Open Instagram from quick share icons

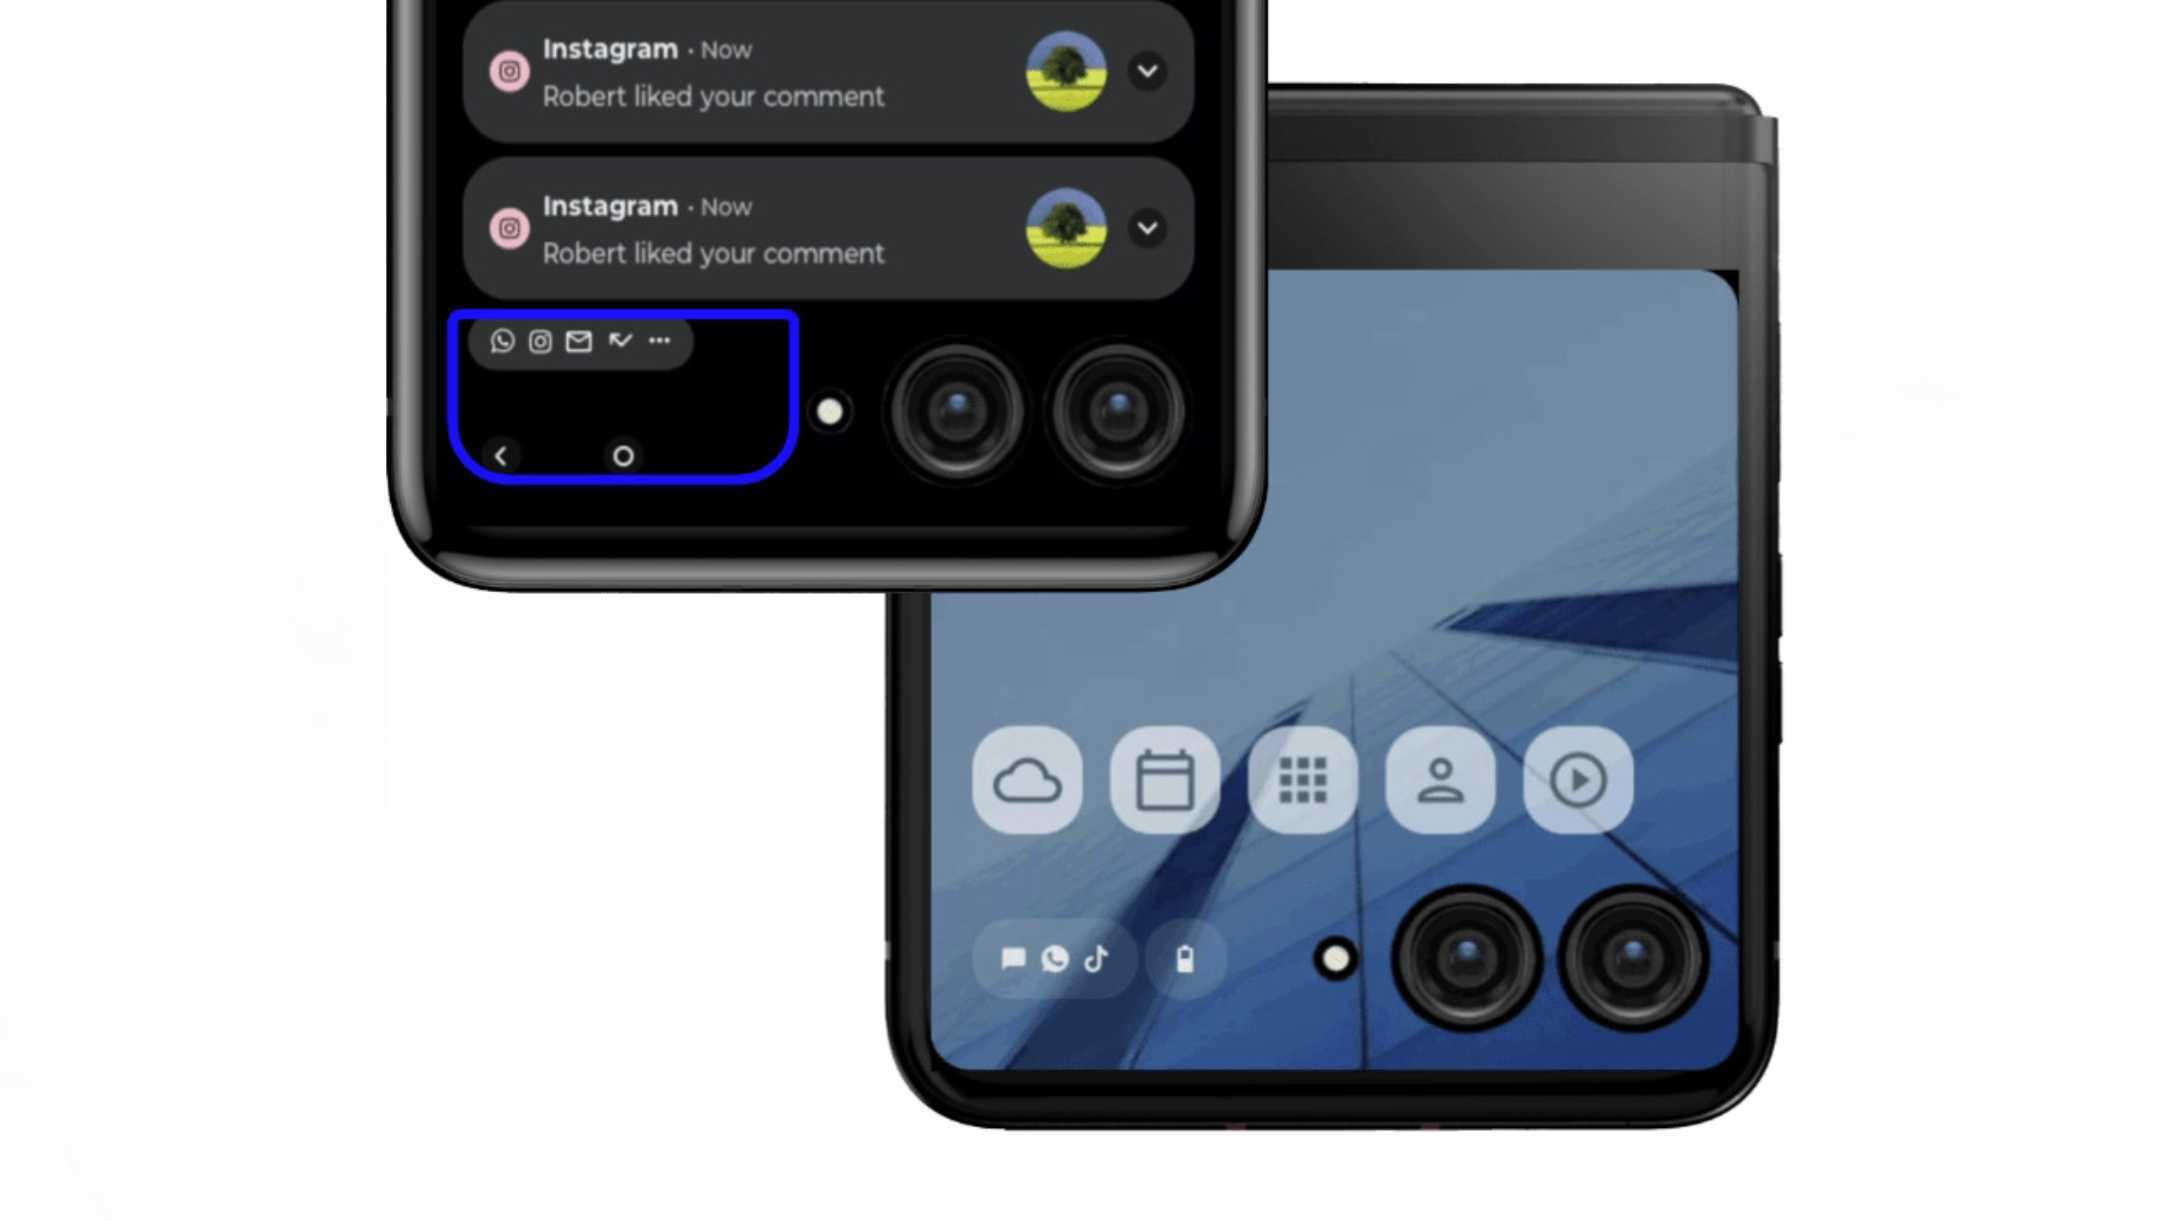541,340
